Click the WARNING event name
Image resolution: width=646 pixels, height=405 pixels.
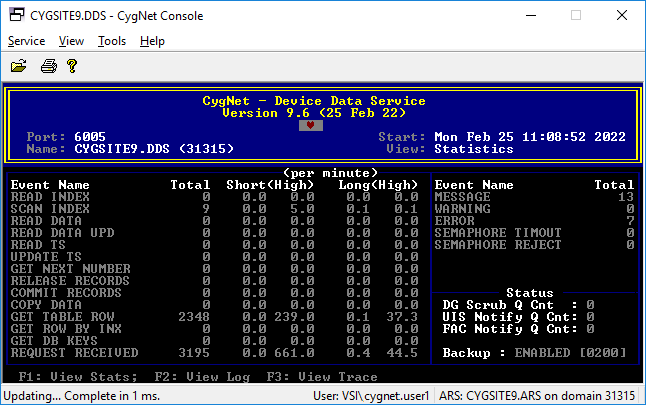pyautogui.click(x=462, y=209)
